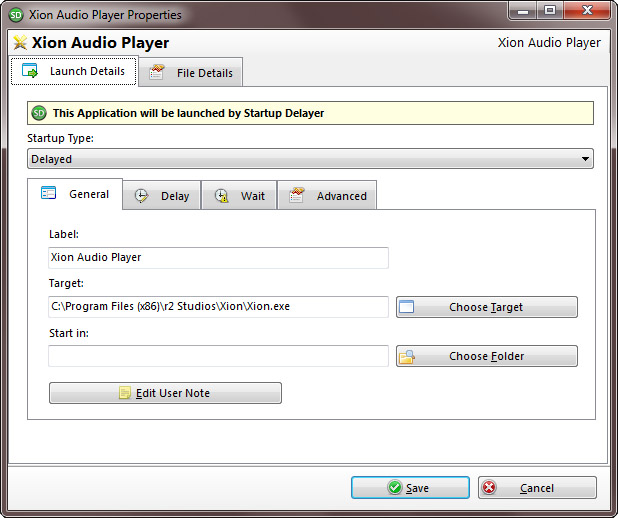Click the Startup Delayer SD banner icon
This screenshot has height=518, width=618.
click(x=39, y=114)
